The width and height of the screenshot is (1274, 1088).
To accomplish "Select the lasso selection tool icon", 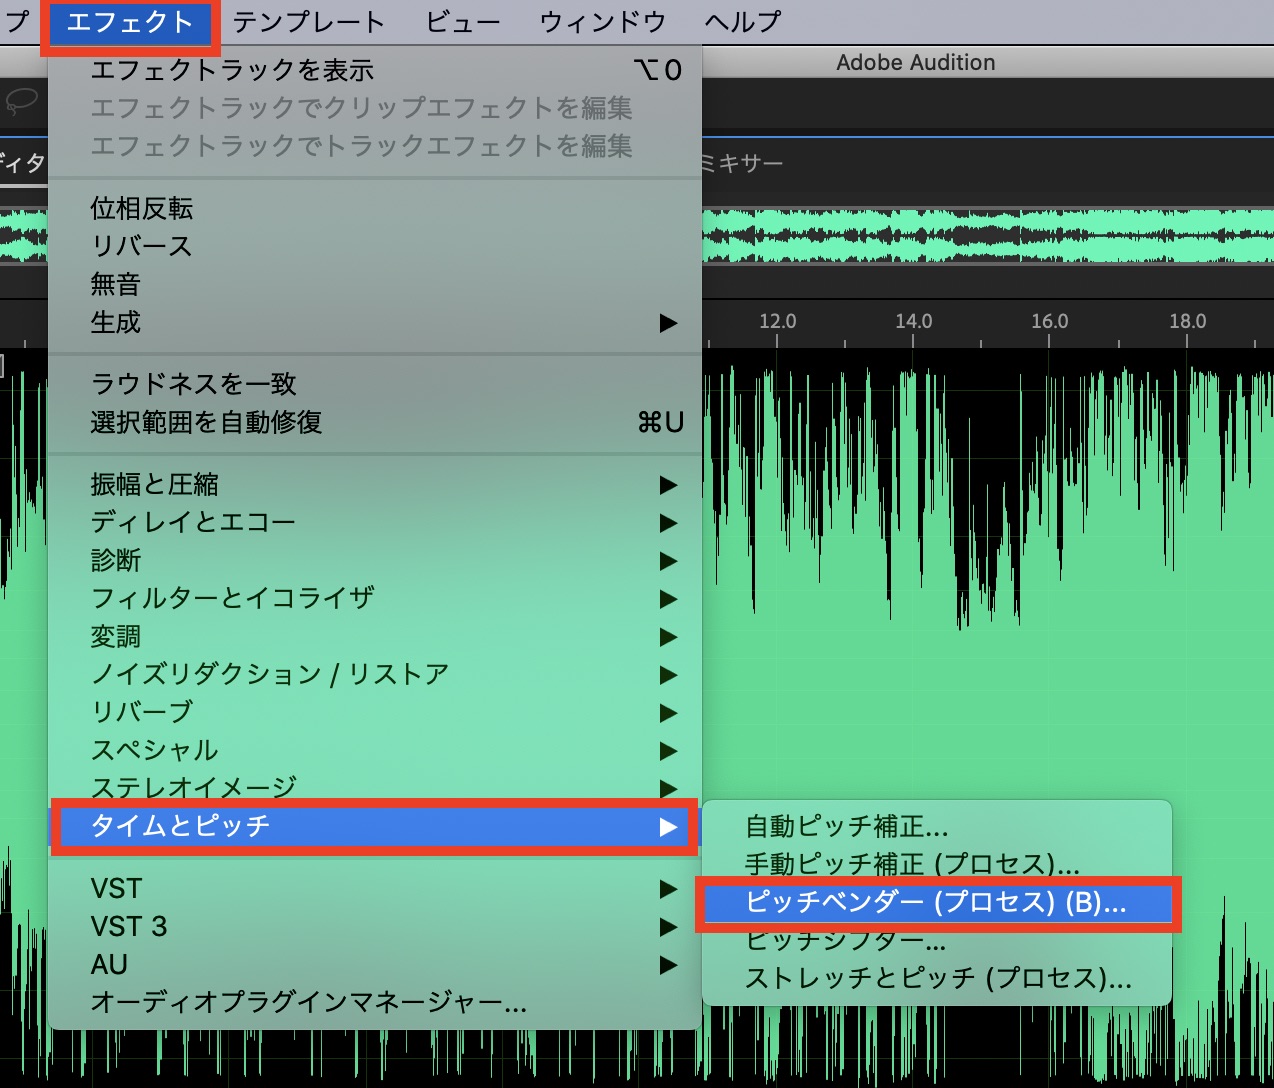I will pyautogui.click(x=22, y=100).
